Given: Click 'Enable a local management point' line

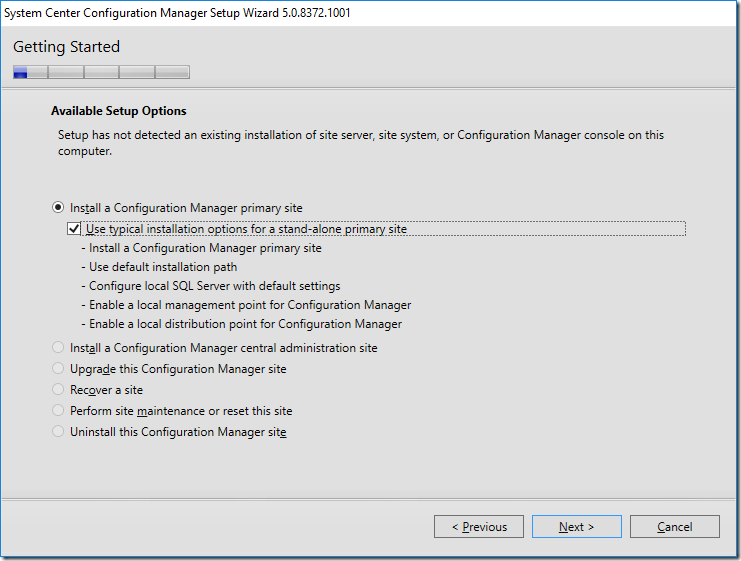Looking at the screenshot, I should pyautogui.click(x=246, y=305).
